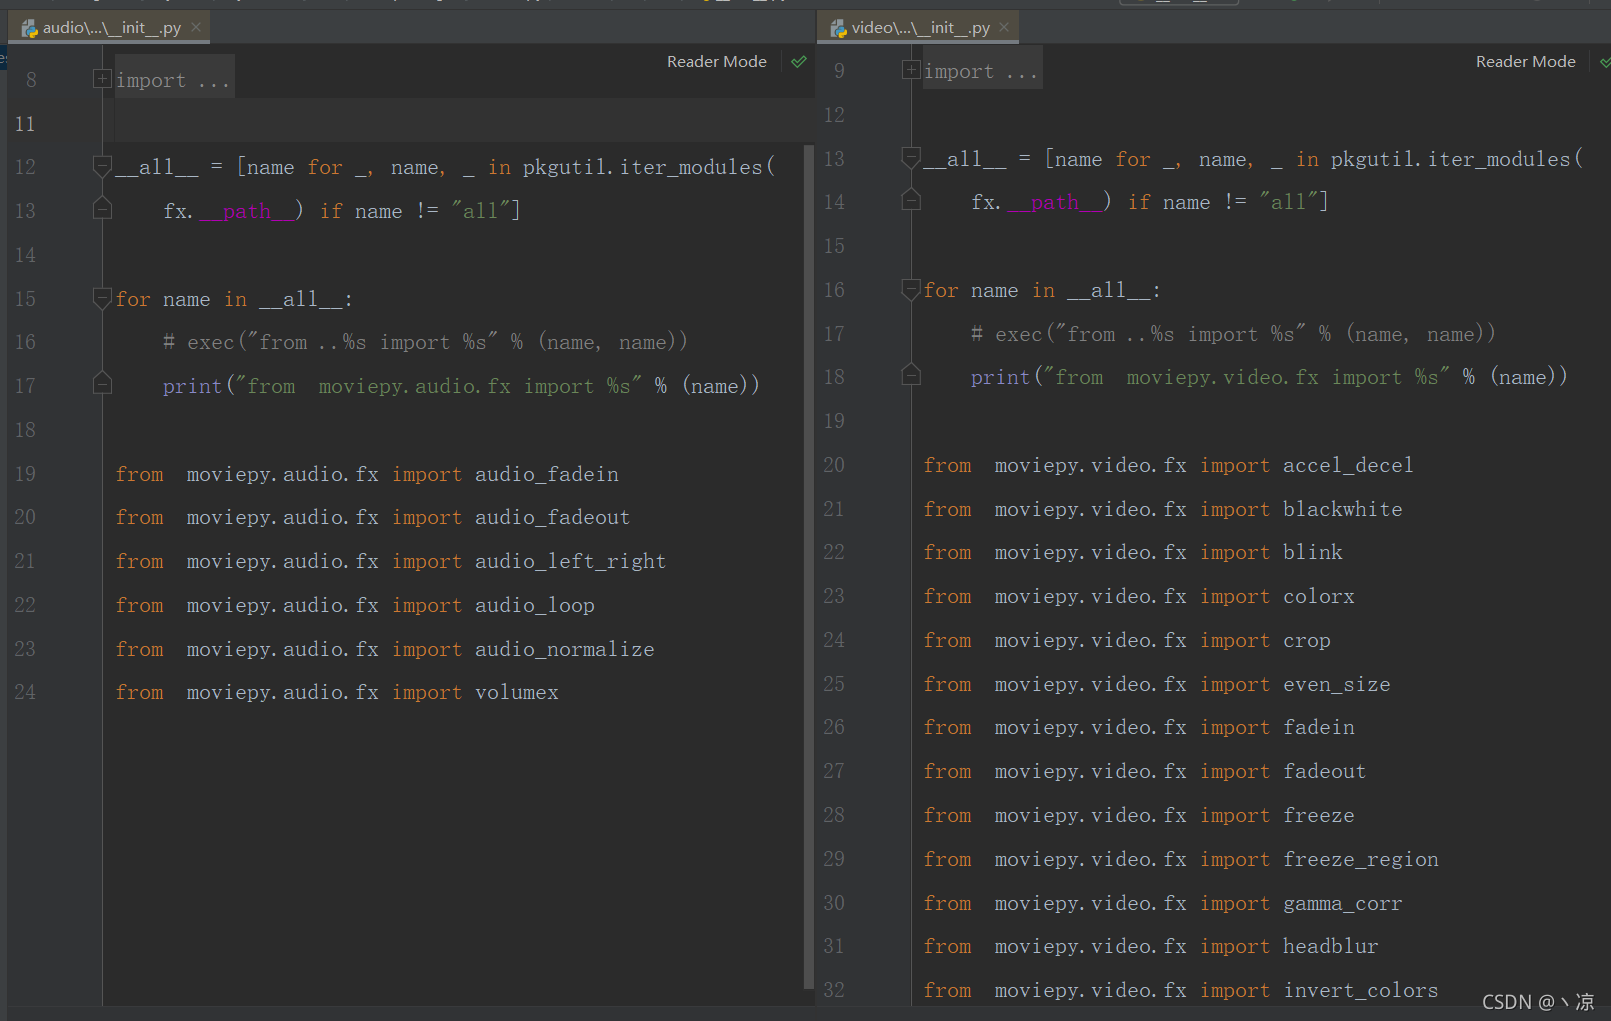Click 'colorx' on video line 23
This screenshot has width=1611, height=1021.
[1319, 596]
